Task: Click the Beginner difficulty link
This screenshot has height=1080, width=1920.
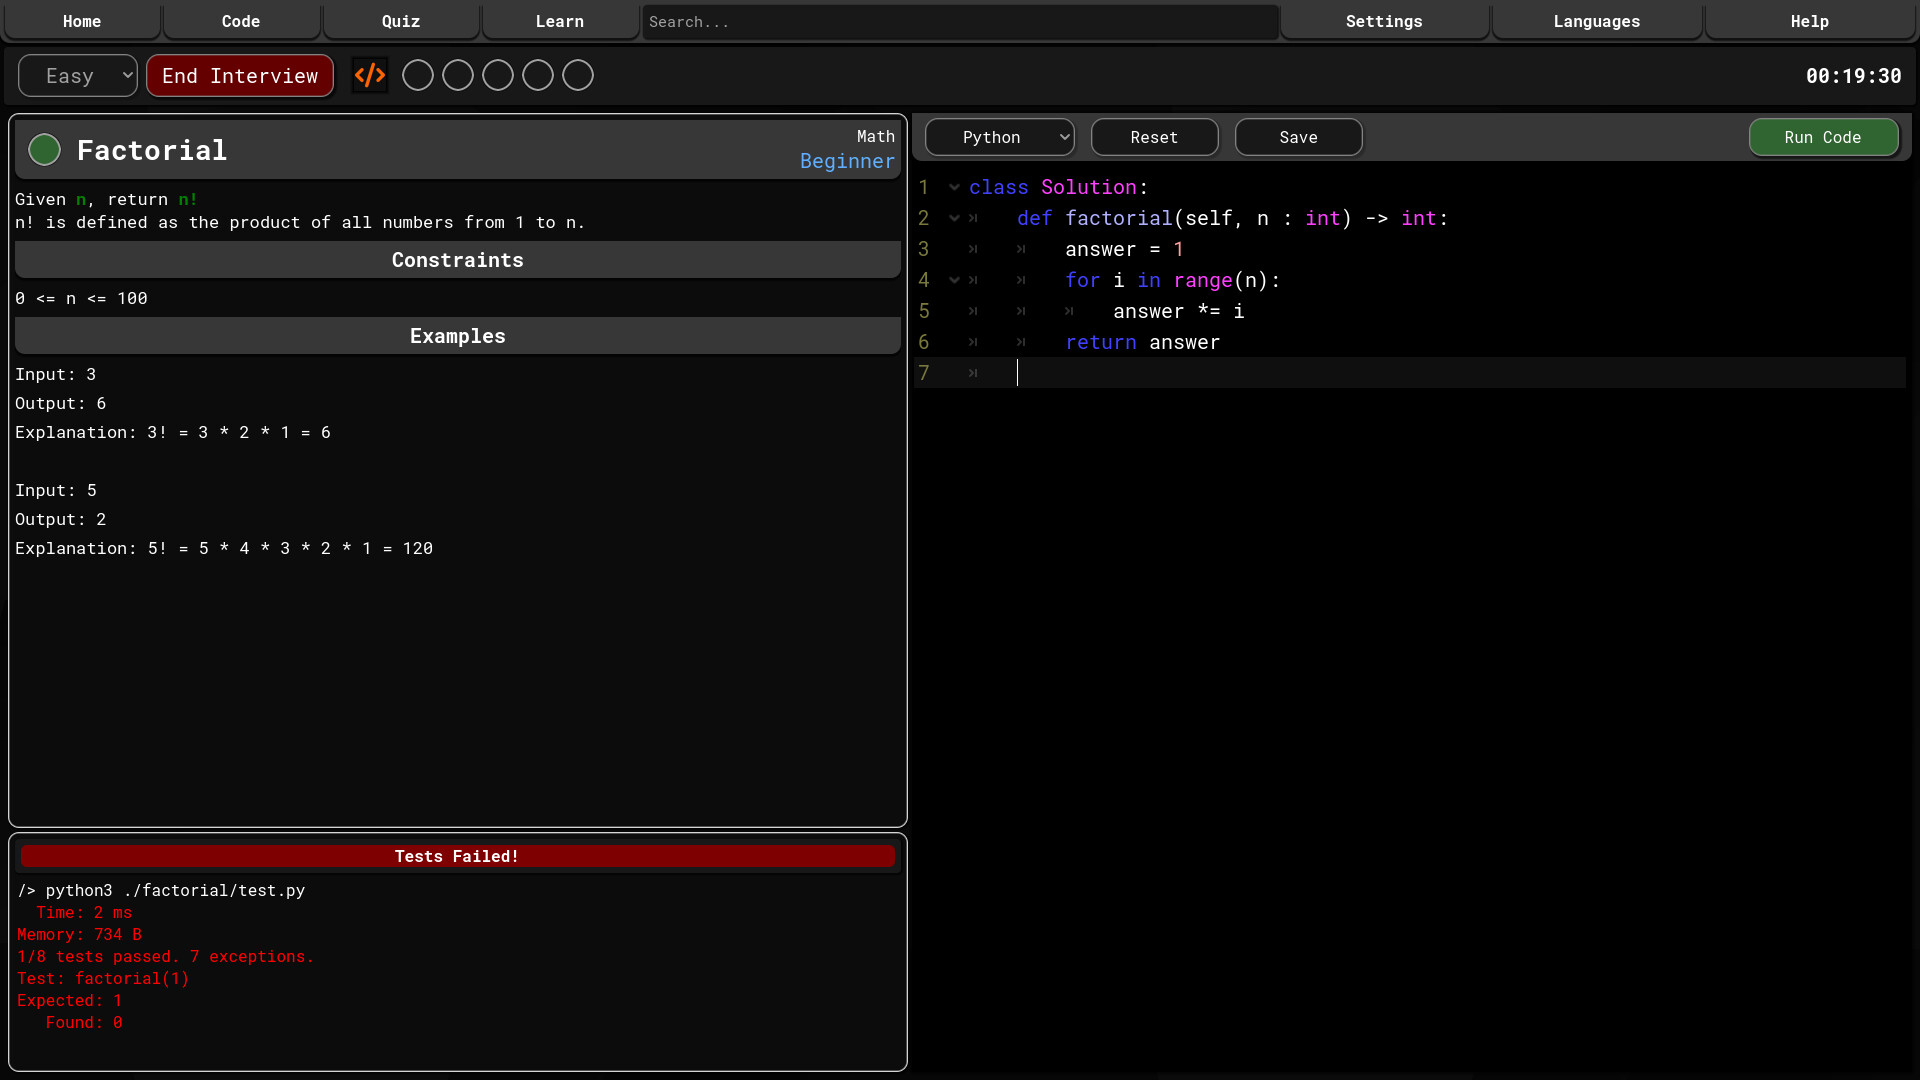Action: coord(847,161)
